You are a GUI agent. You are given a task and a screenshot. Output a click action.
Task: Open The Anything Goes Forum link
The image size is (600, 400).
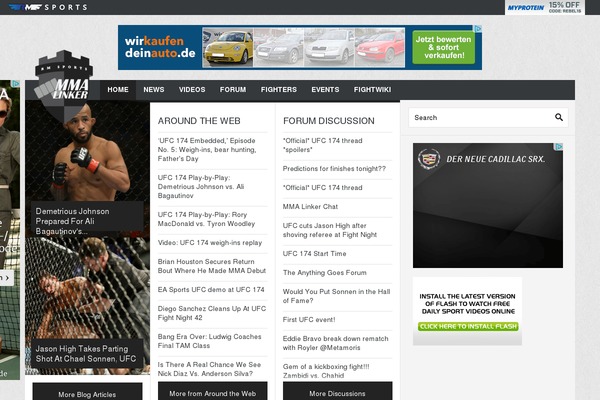[324, 273]
